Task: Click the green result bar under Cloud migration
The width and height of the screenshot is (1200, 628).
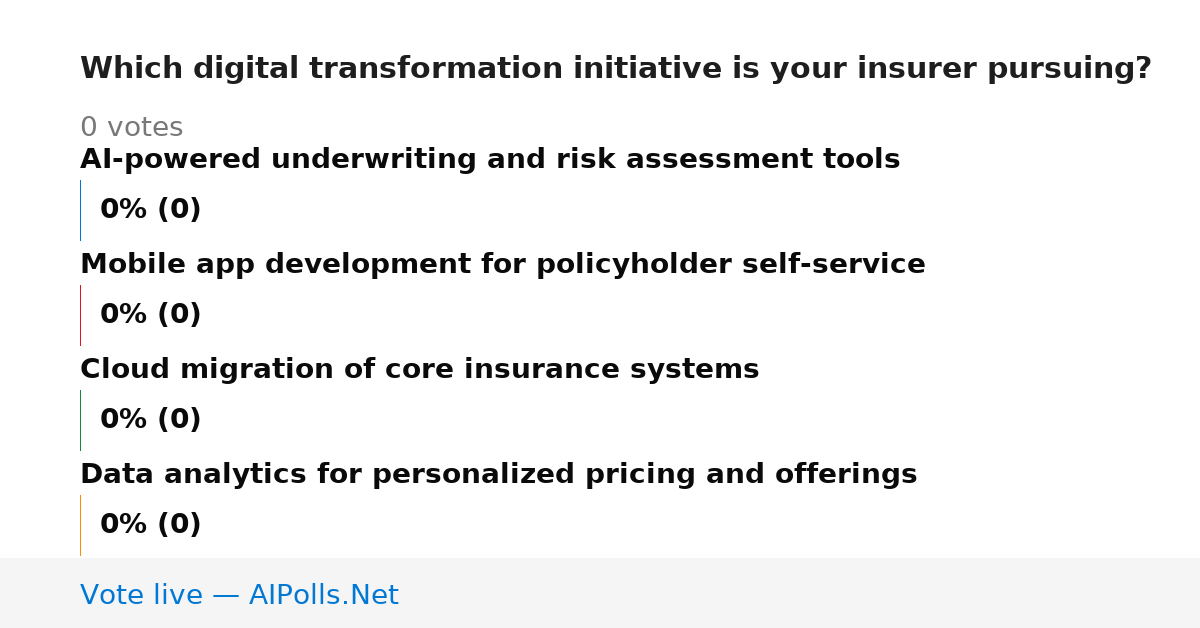Action: point(80,420)
